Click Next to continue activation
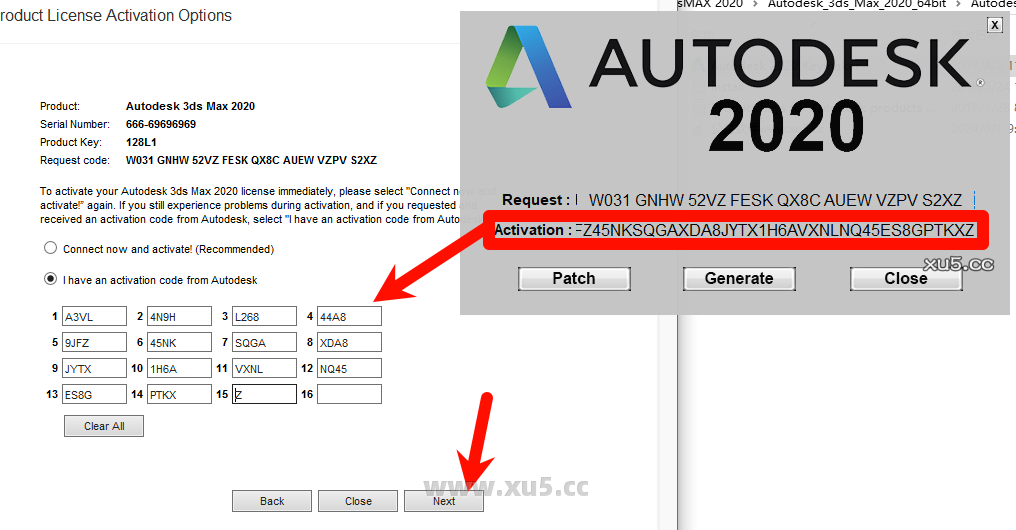The height and width of the screenshot is (530, 1016). pos(444,501)
